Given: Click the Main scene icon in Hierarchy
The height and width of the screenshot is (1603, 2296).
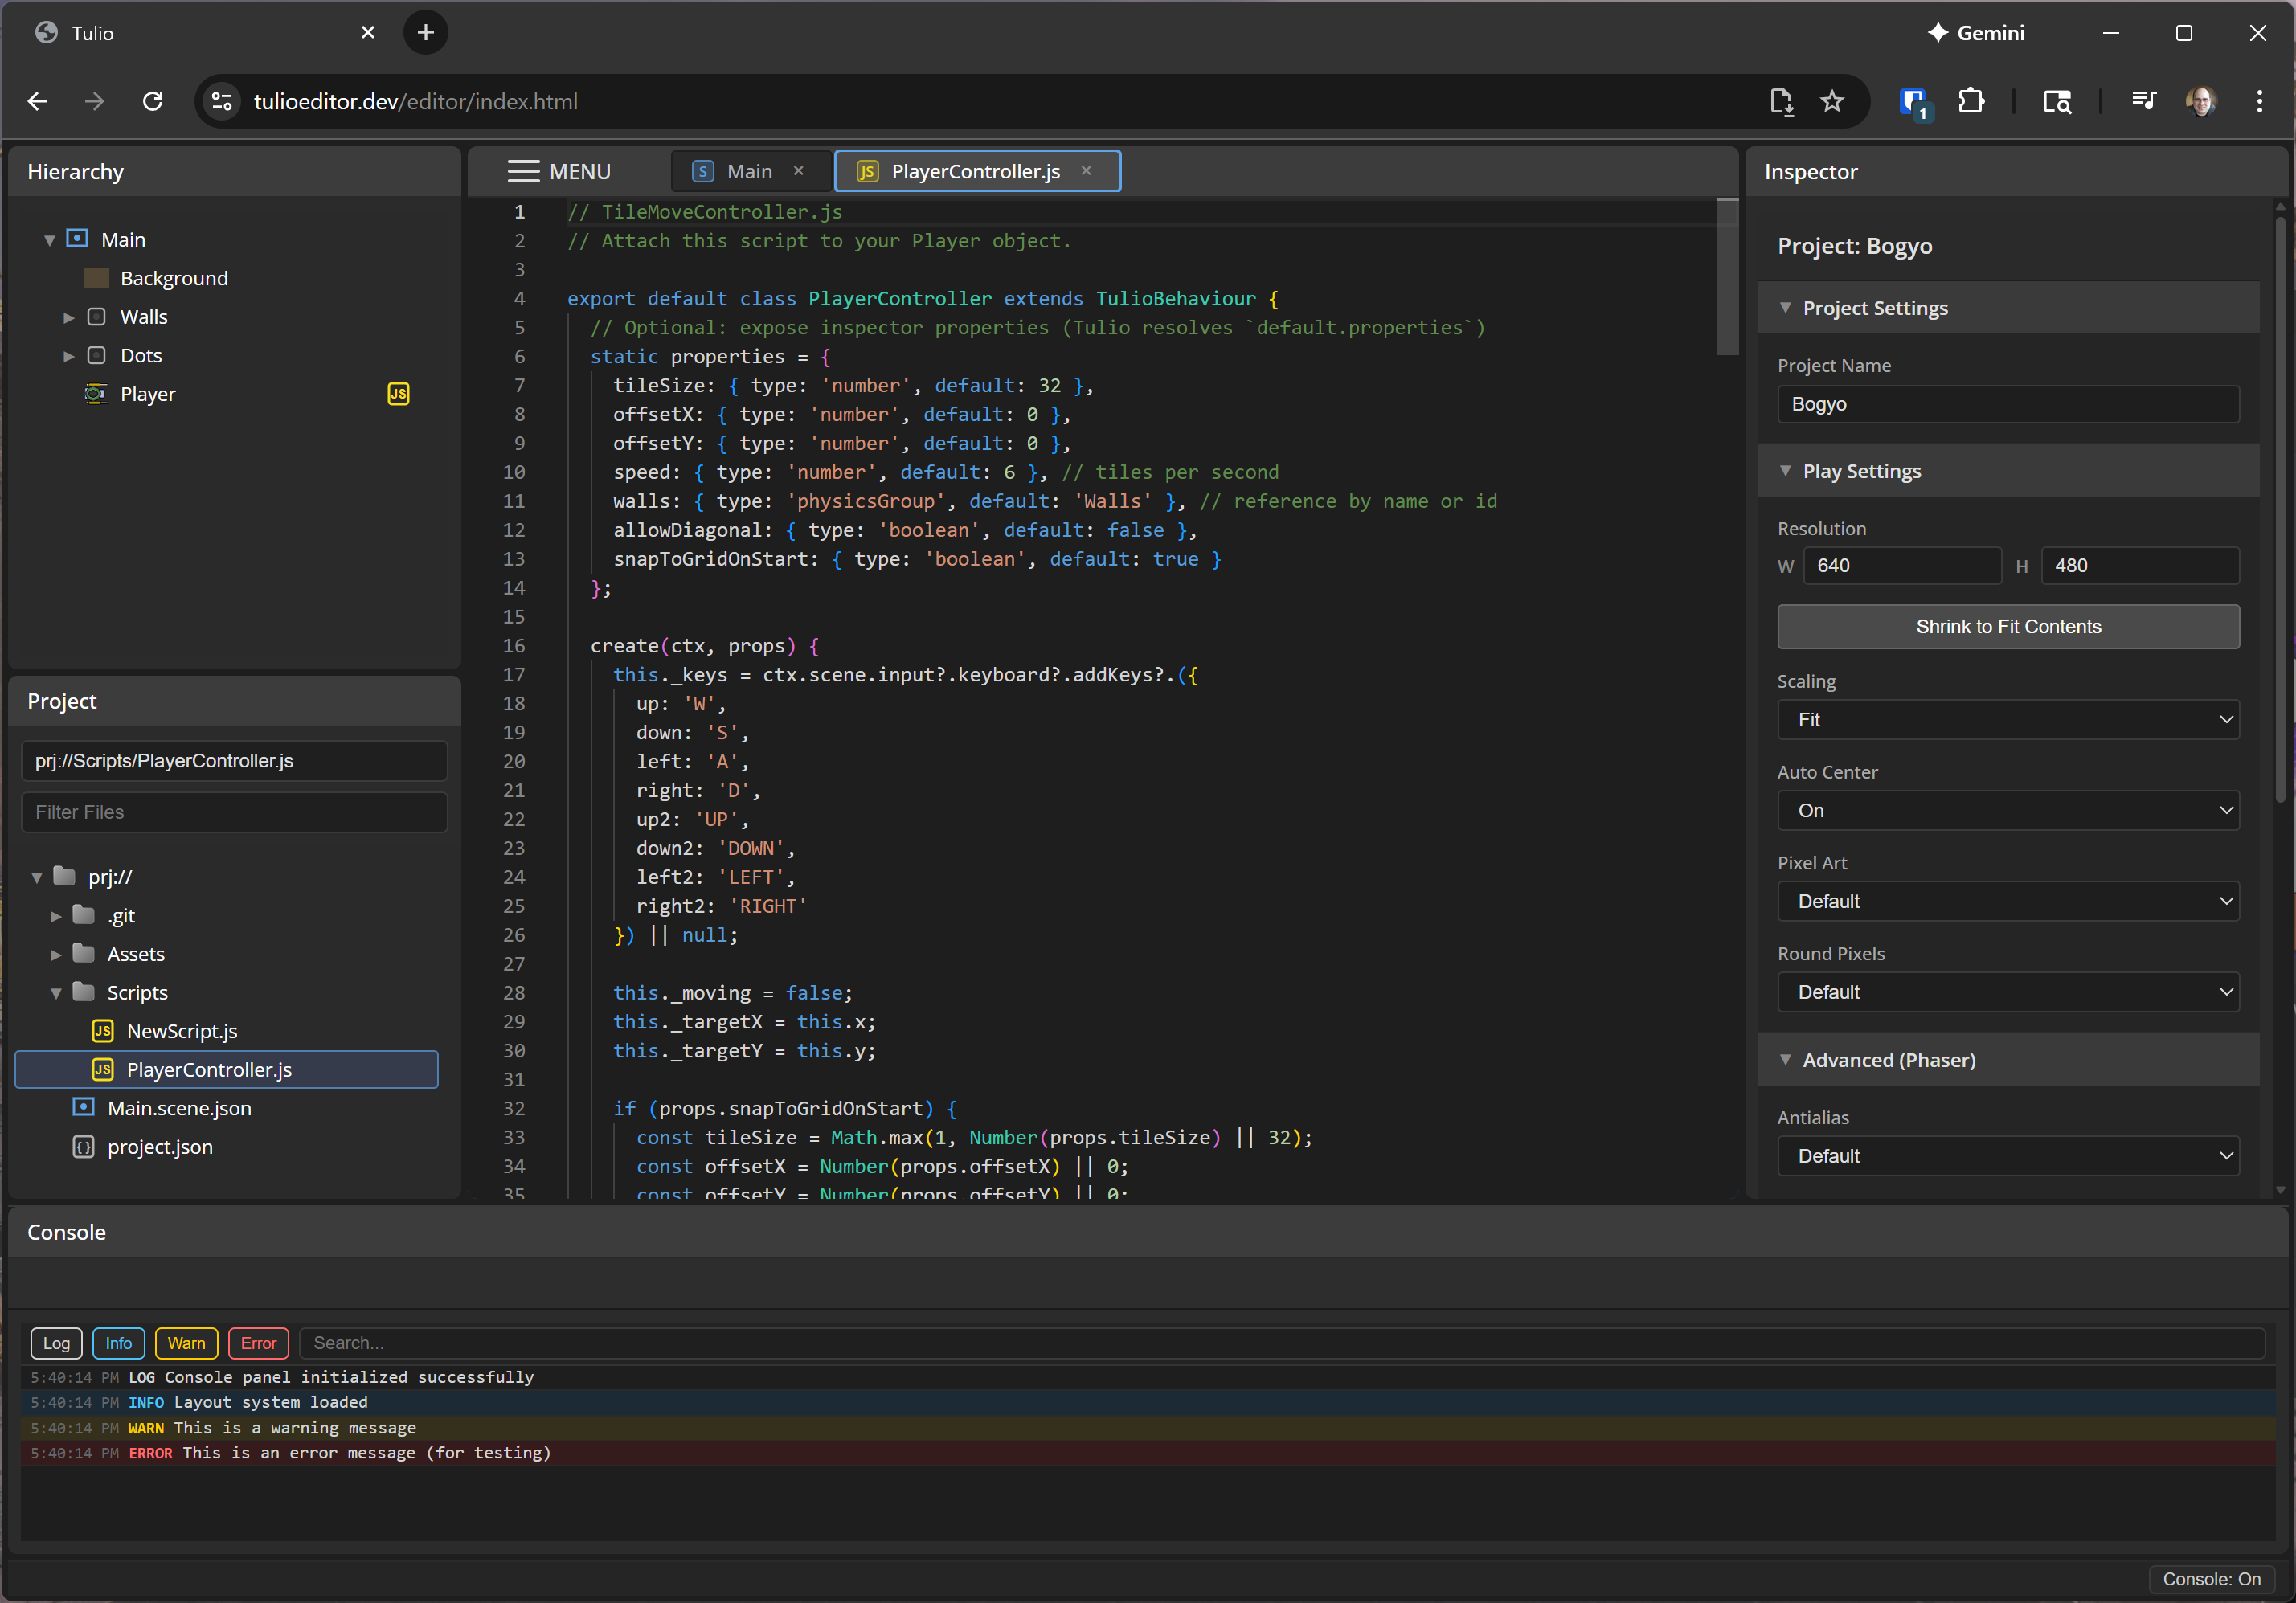Looking at the screenshot, I should coord(77,239).
